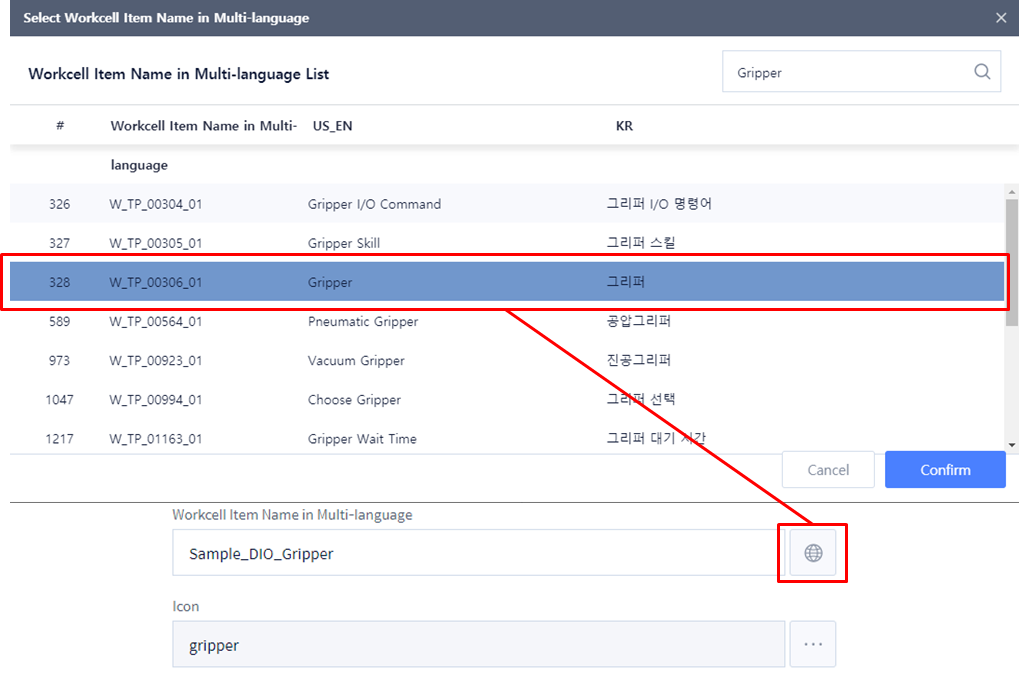Click the US_EN column header
The height and width of the screenshot is (682, 1019).
click(332, 126)
